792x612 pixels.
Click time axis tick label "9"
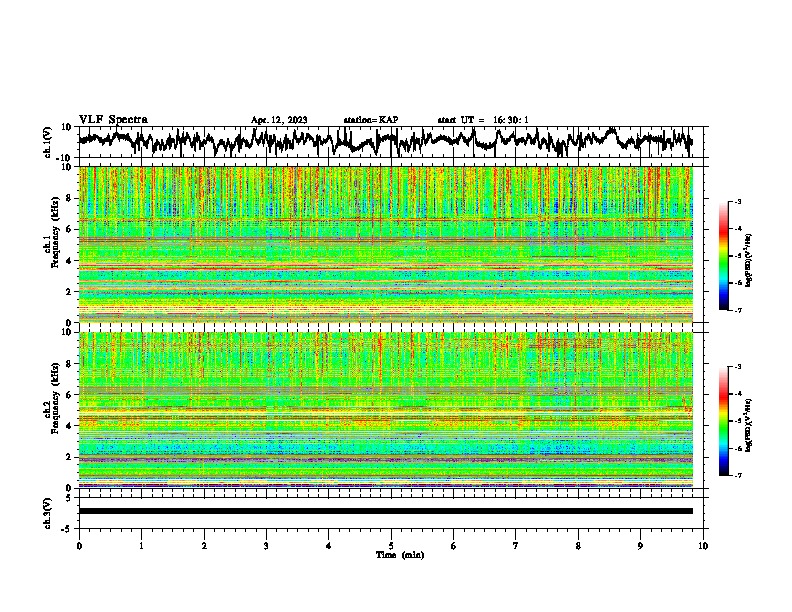click(x=640, y=546)
